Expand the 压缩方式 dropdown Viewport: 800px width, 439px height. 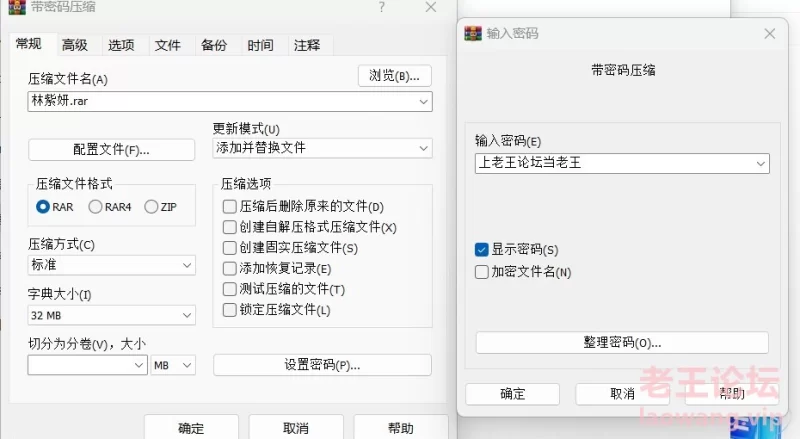(x=112, y=265)
